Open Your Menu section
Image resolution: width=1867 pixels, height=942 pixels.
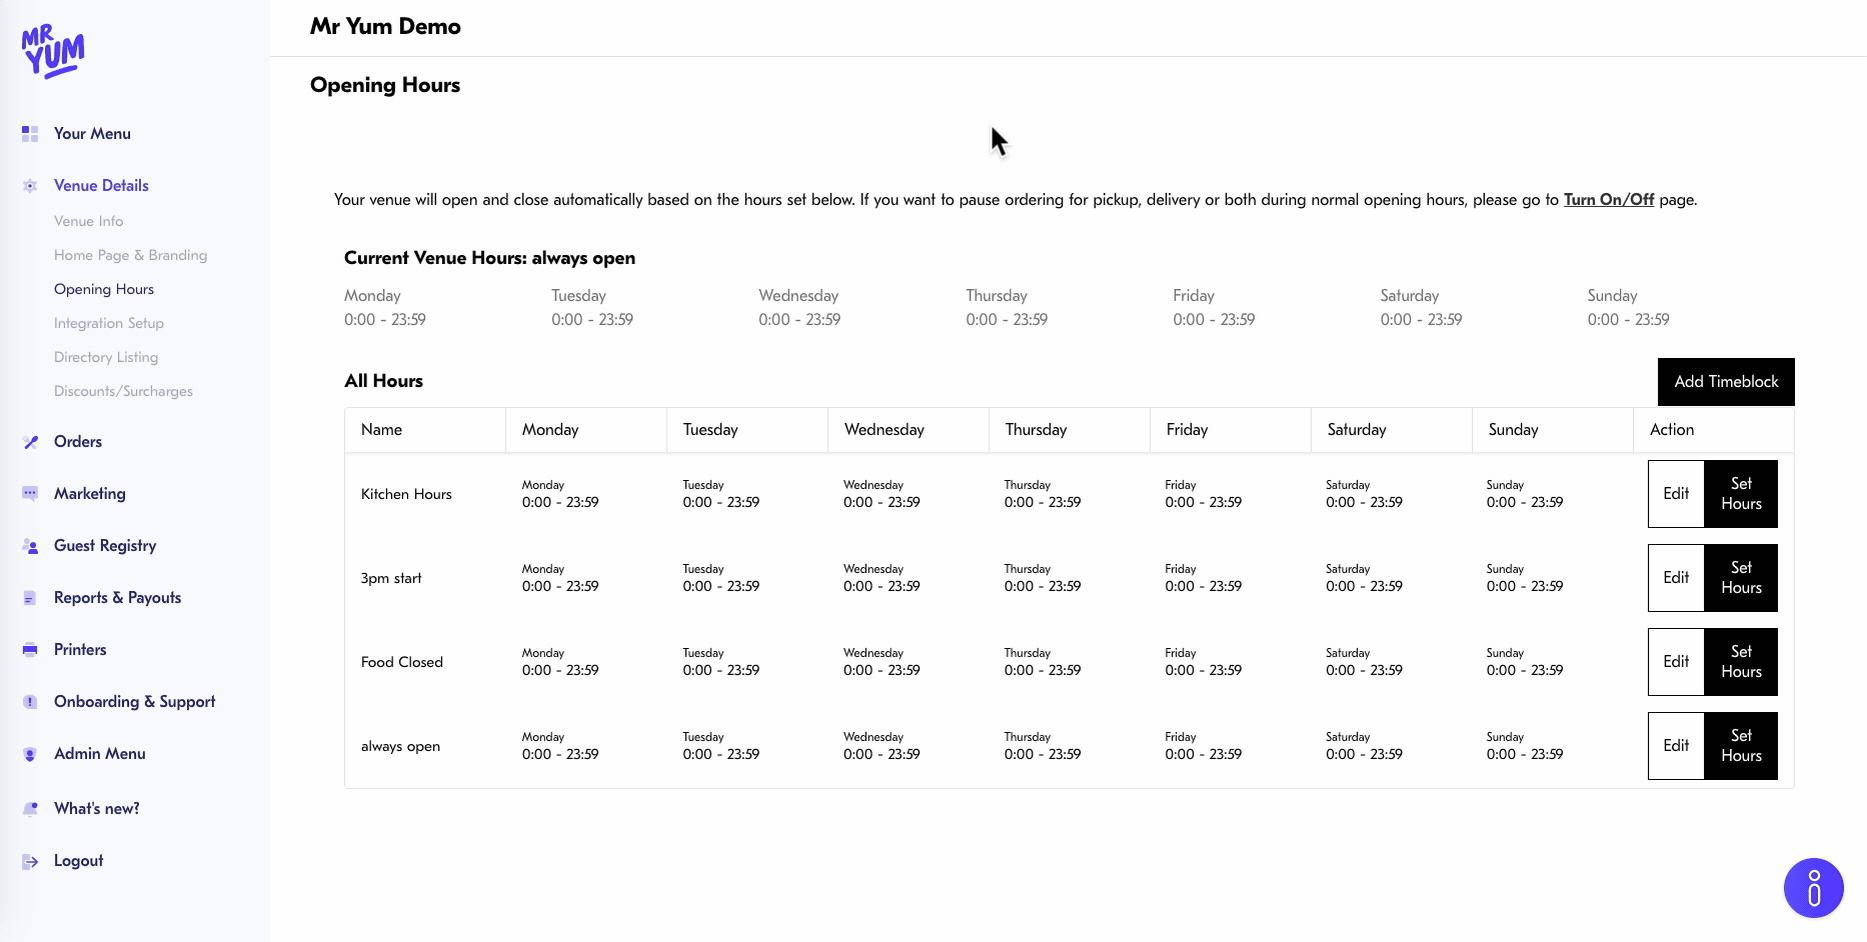coord(92,134)
